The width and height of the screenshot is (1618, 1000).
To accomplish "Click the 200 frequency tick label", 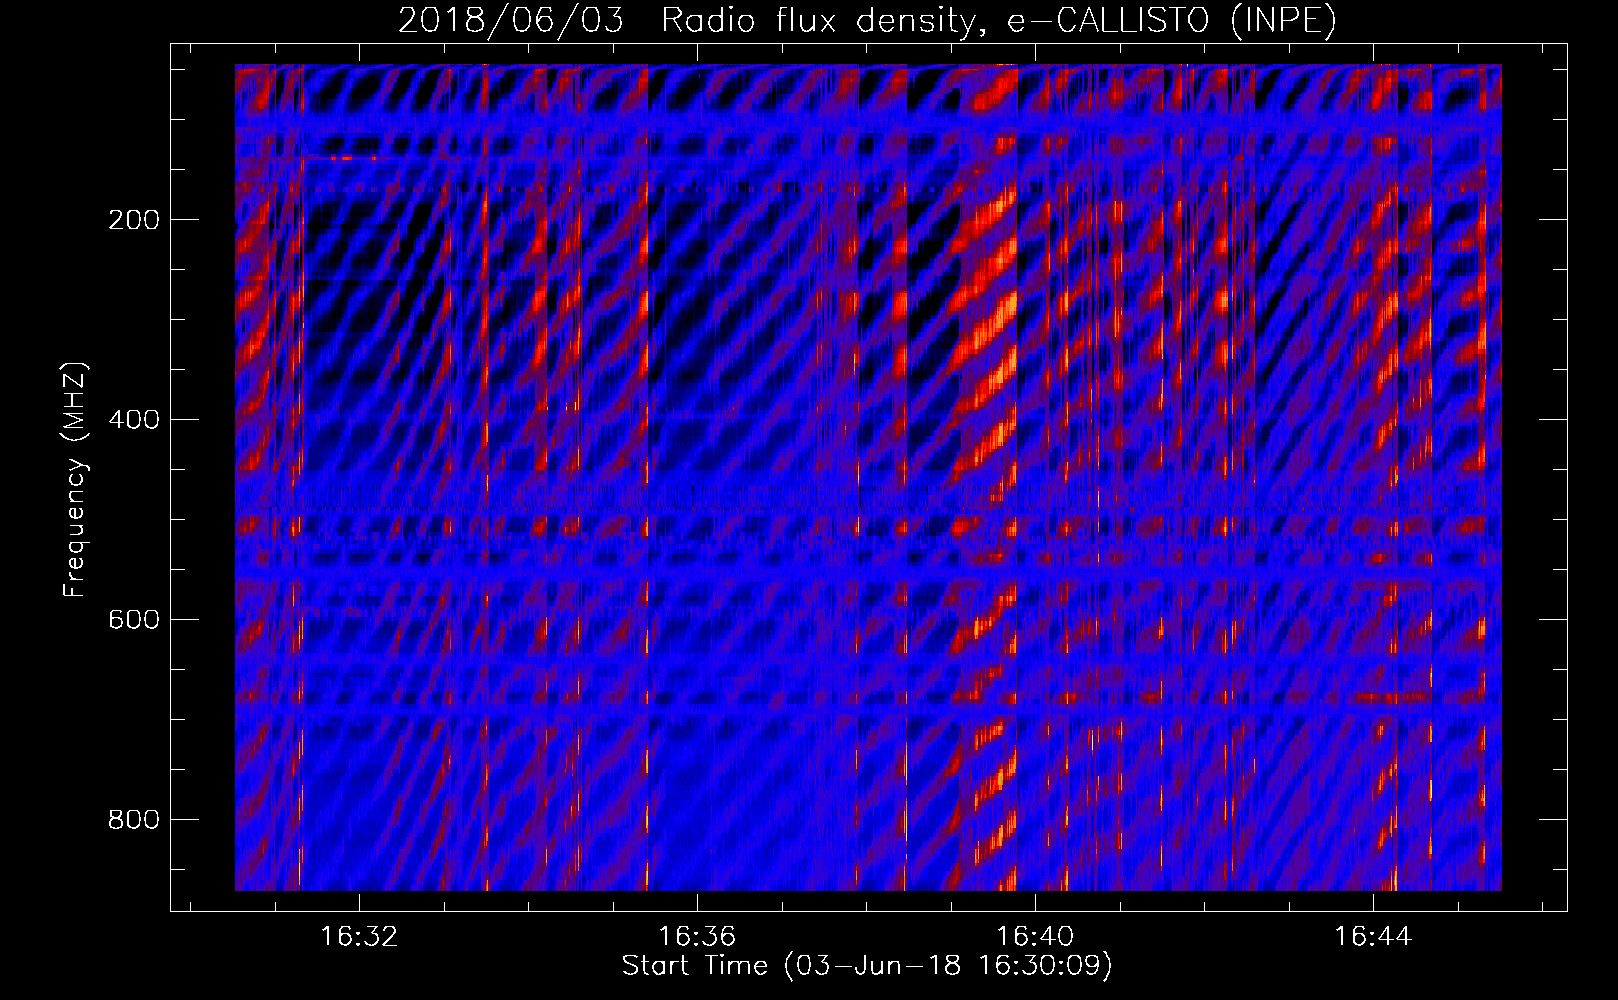I will 134,220.
